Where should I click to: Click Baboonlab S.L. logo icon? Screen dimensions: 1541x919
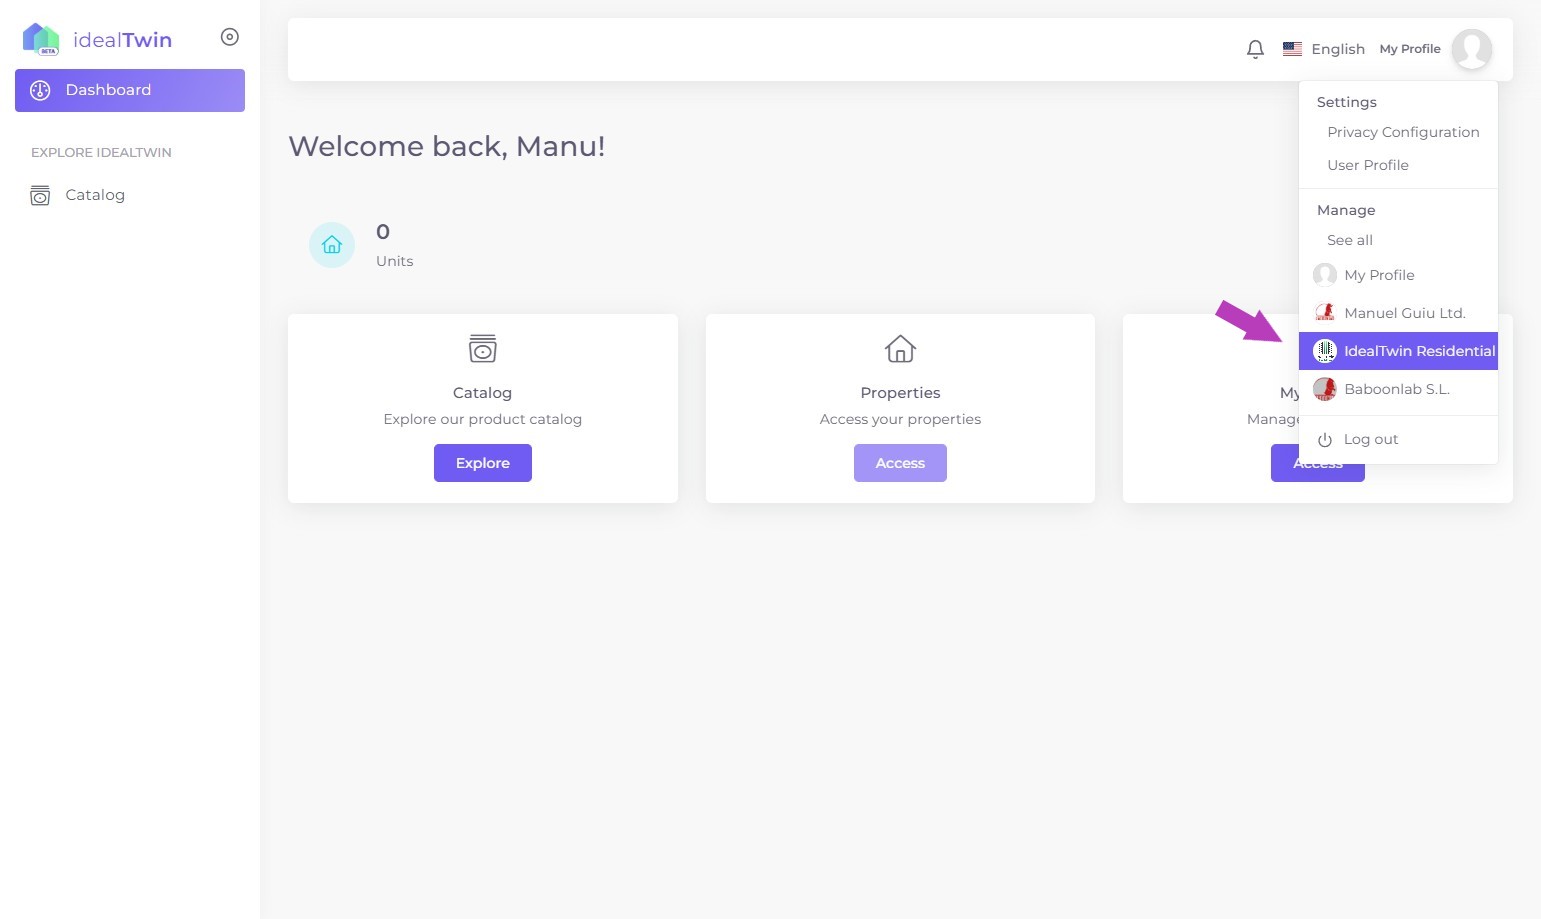pos(1325,389)
